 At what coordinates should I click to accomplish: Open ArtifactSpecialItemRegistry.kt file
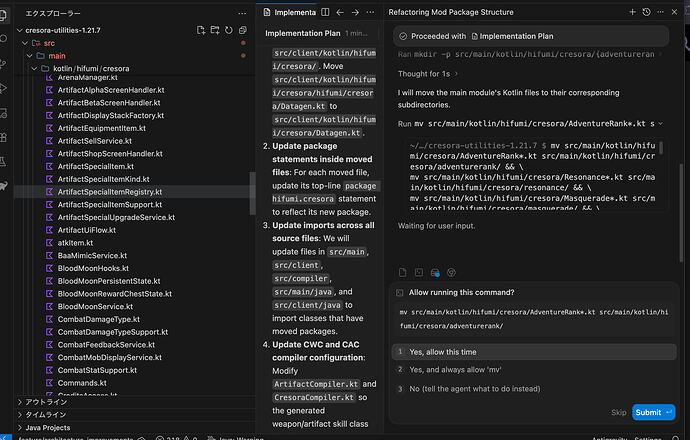(110, 192)
